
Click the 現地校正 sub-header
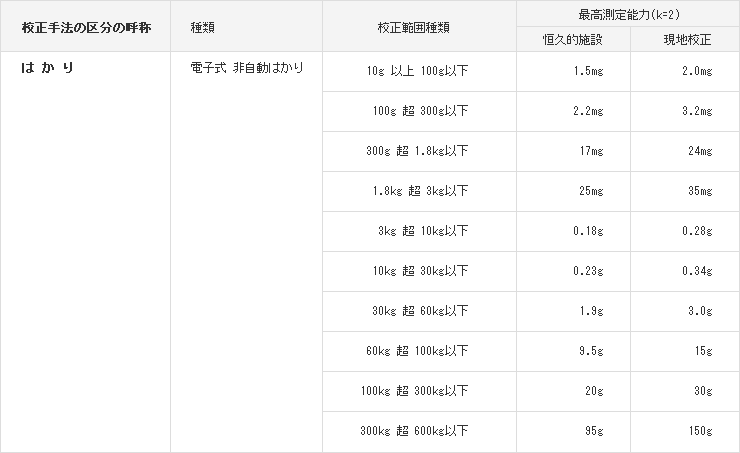[x=686, y=39]
